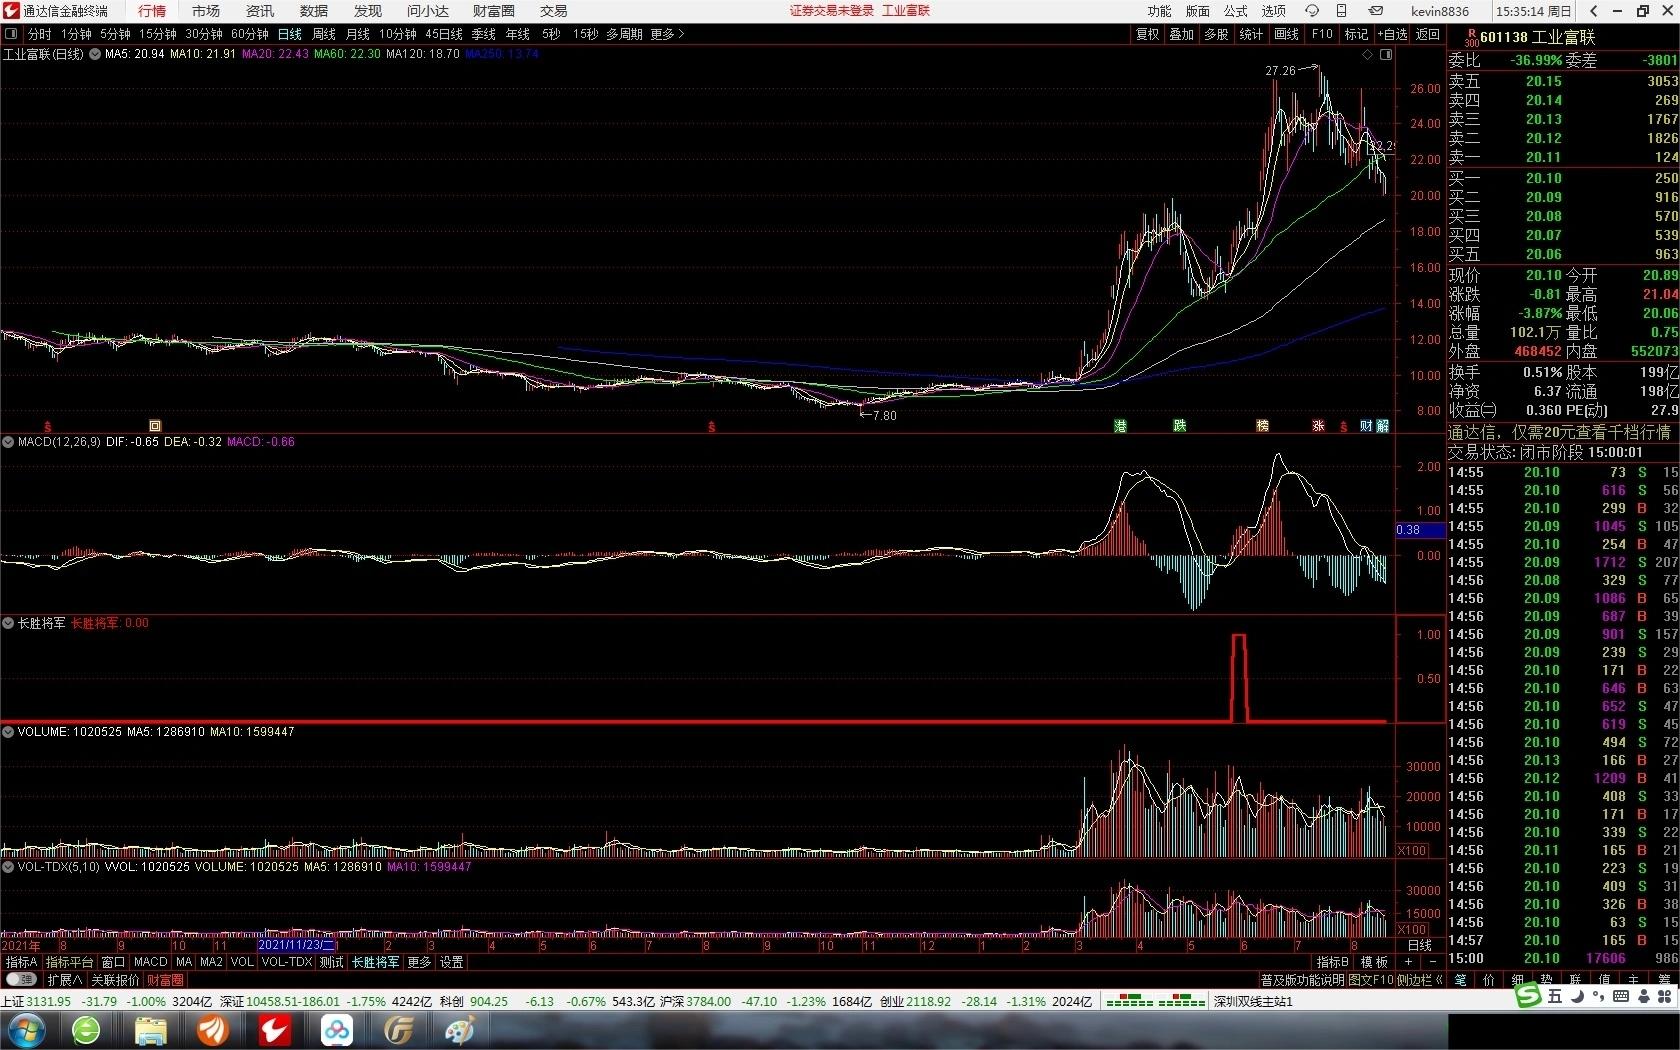This screenshot has height=1050, width=1680.
Task: Expand the 更多 period options dropdown
Action: [x=667, y=34]
